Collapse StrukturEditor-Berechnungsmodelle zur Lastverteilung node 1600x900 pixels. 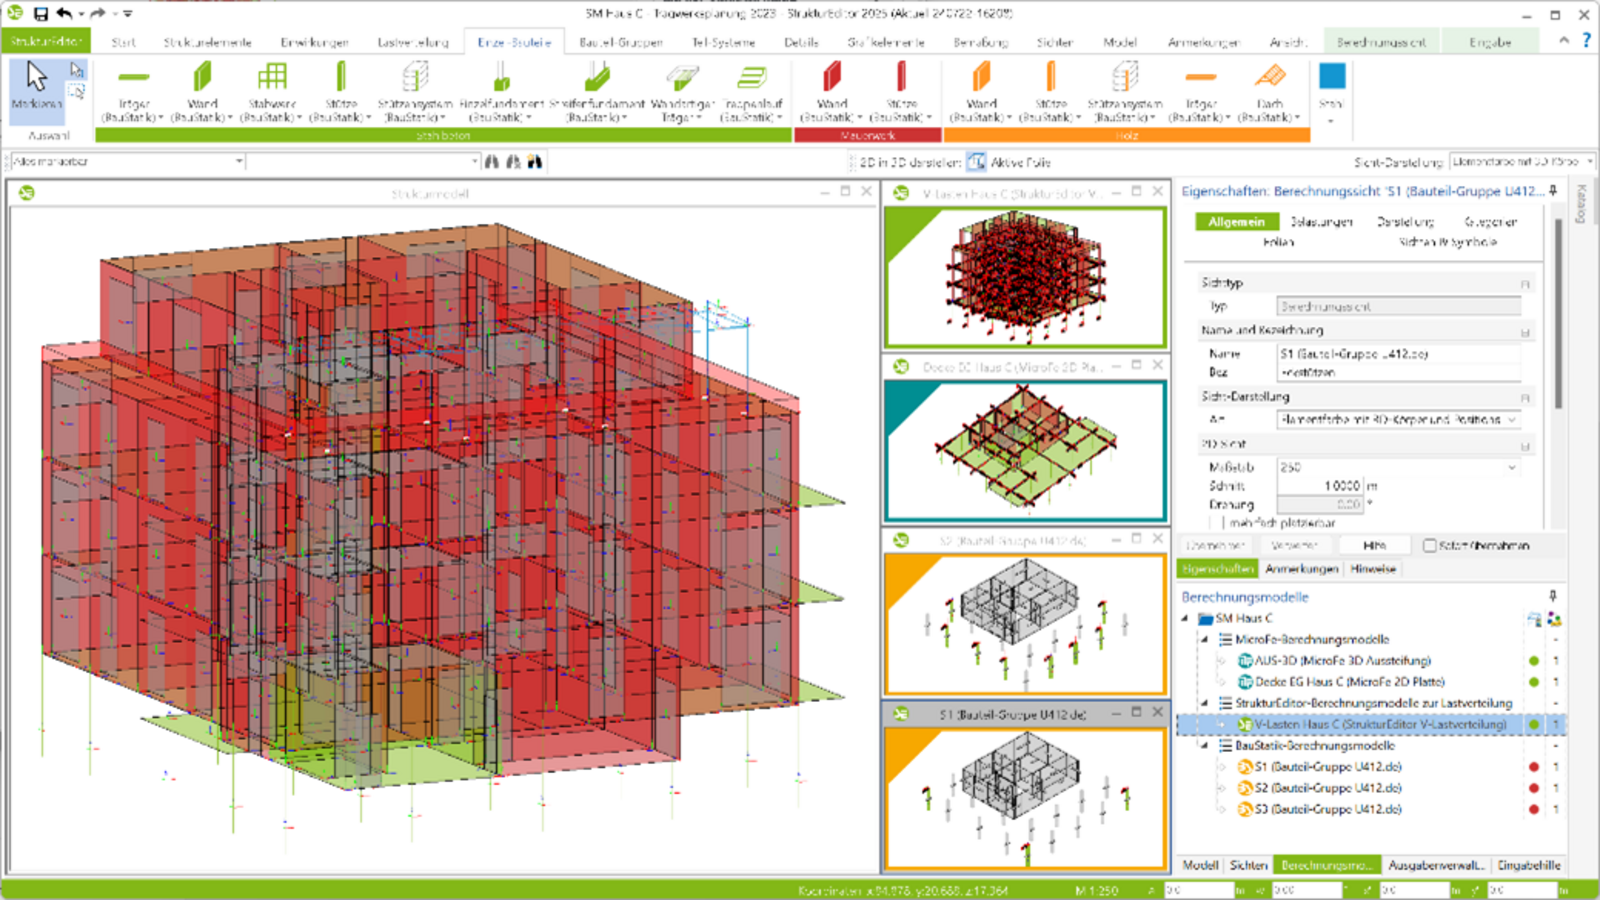(1204, 703)
